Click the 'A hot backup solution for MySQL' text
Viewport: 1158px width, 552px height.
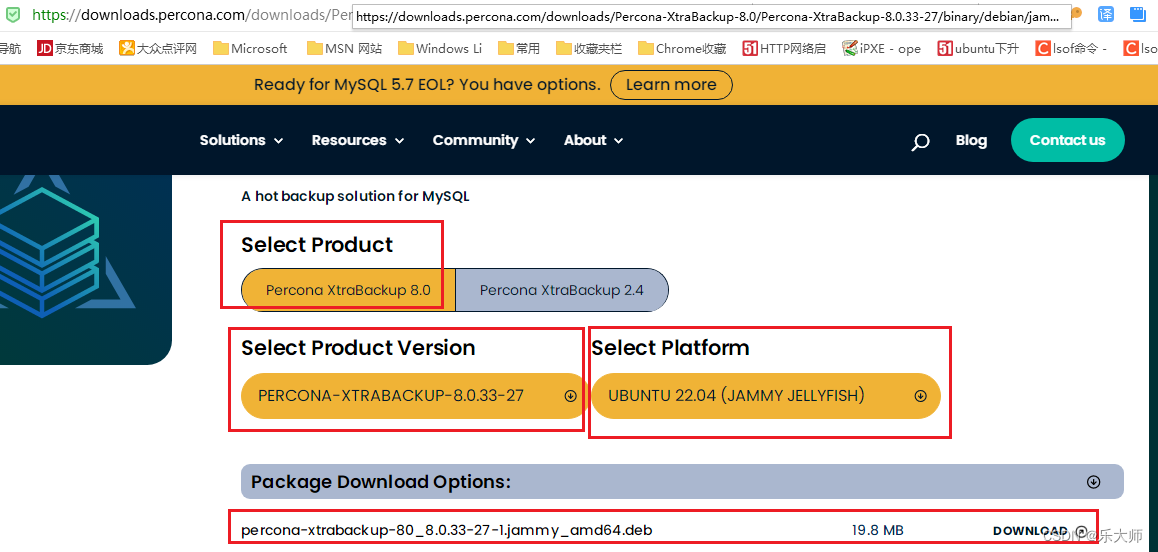(x=355, y=197)
